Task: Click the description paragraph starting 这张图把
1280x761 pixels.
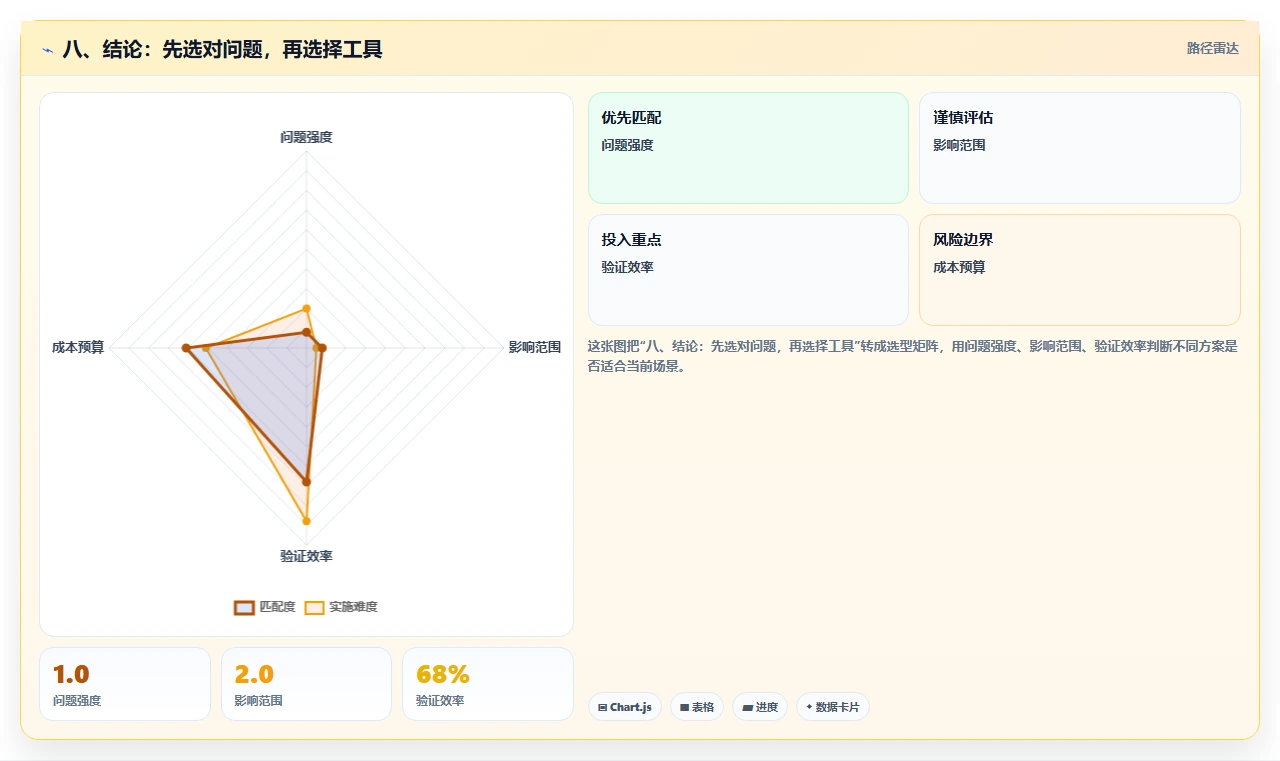Action: pos(913,356)
